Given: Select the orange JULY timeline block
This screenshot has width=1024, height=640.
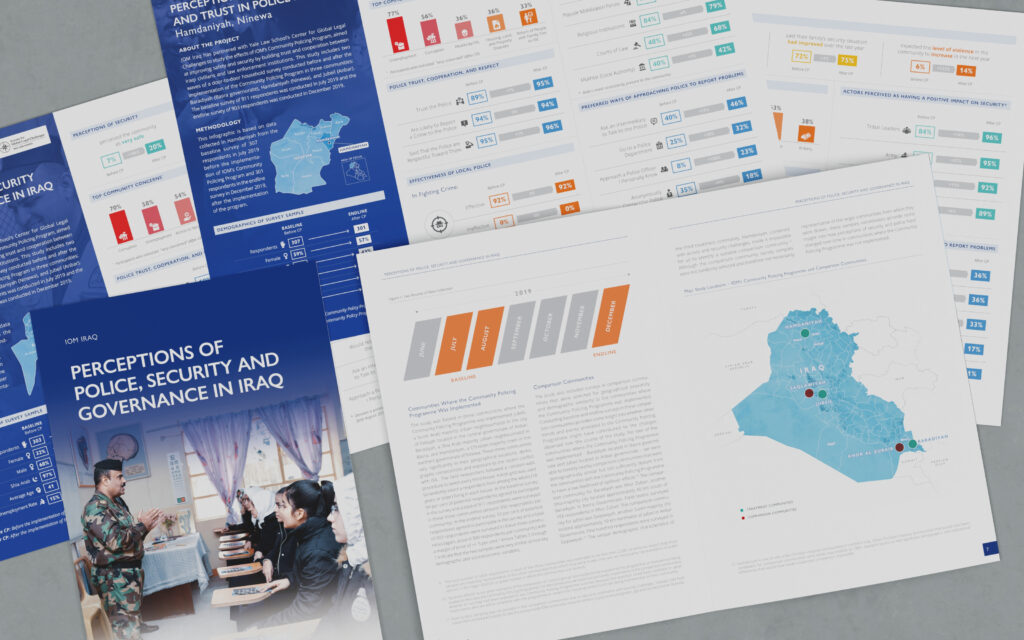Looking at the screenshot, I should pos(454,345).
